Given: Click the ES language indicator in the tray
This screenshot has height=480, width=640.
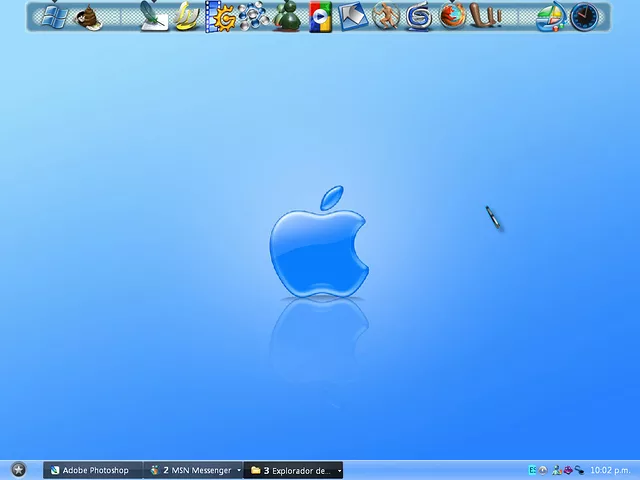Looking at the screenshot, I should click(x=532, y=470).
